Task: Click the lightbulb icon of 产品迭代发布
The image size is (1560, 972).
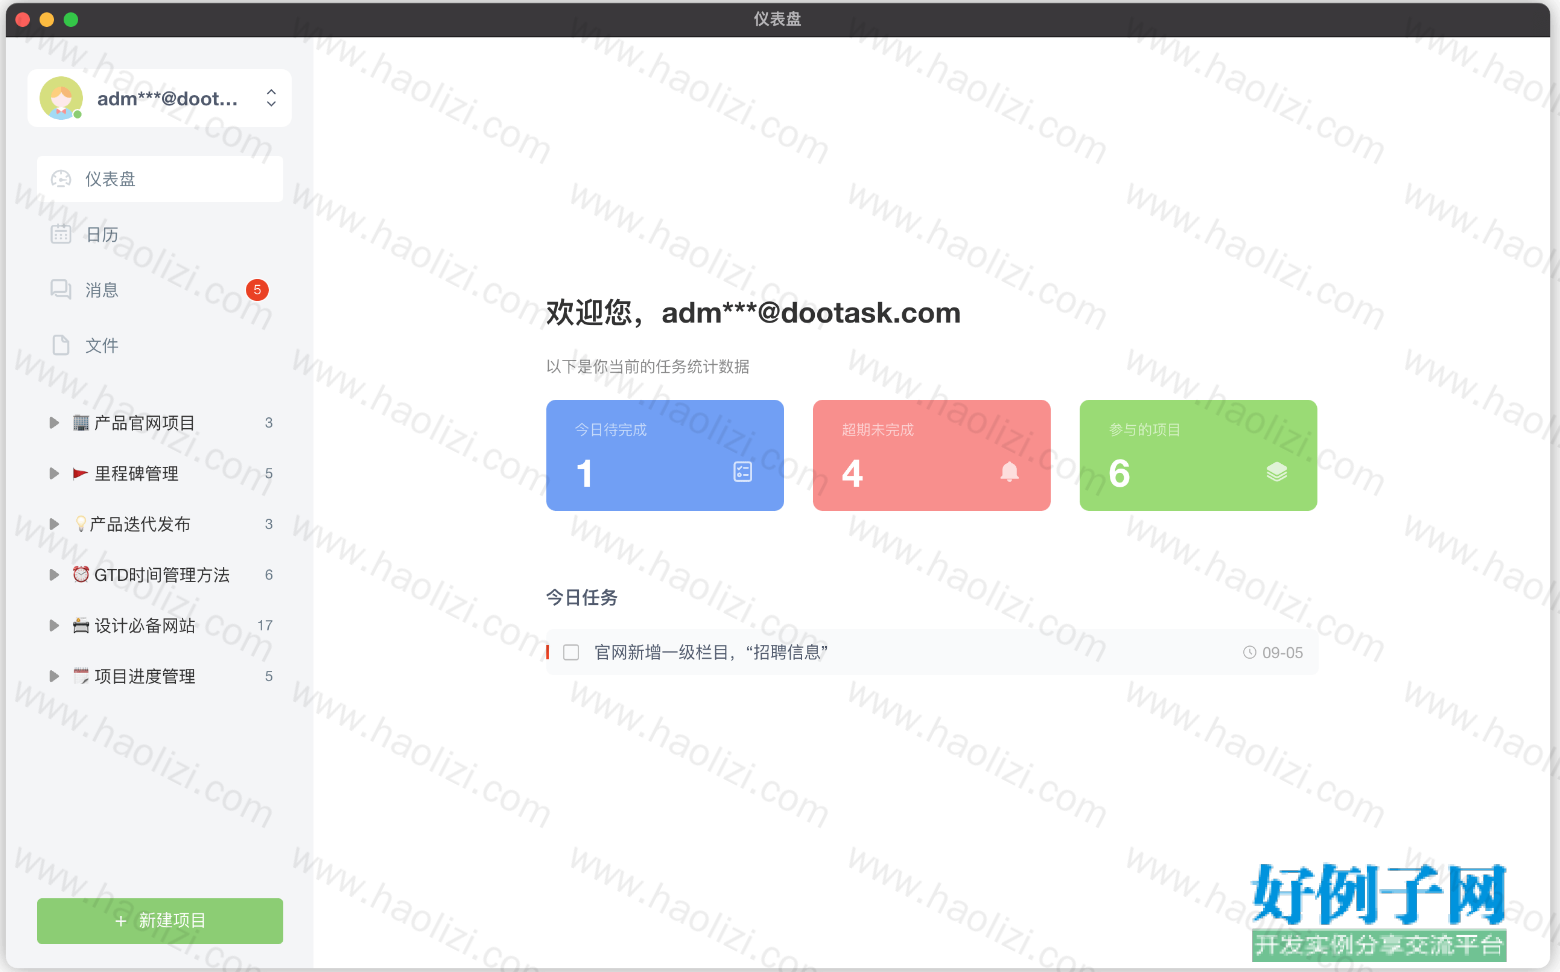Action: [81, 524]
